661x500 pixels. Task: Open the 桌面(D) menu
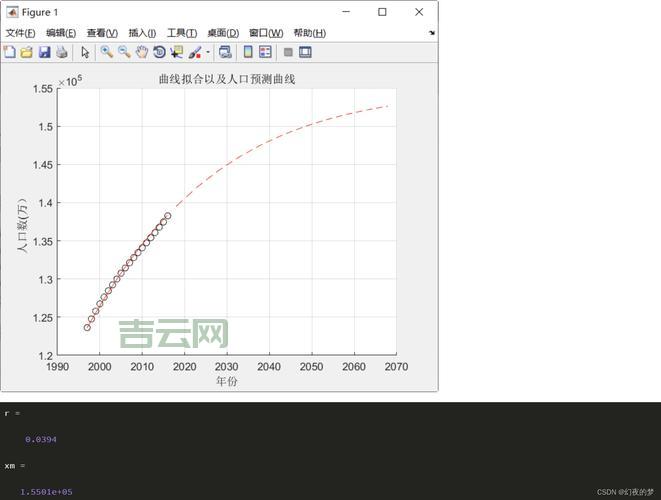point(223,33)
